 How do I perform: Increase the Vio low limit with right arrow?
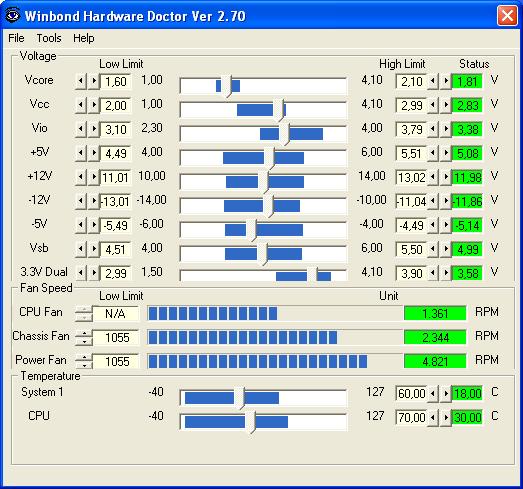[x=94, y=129]
